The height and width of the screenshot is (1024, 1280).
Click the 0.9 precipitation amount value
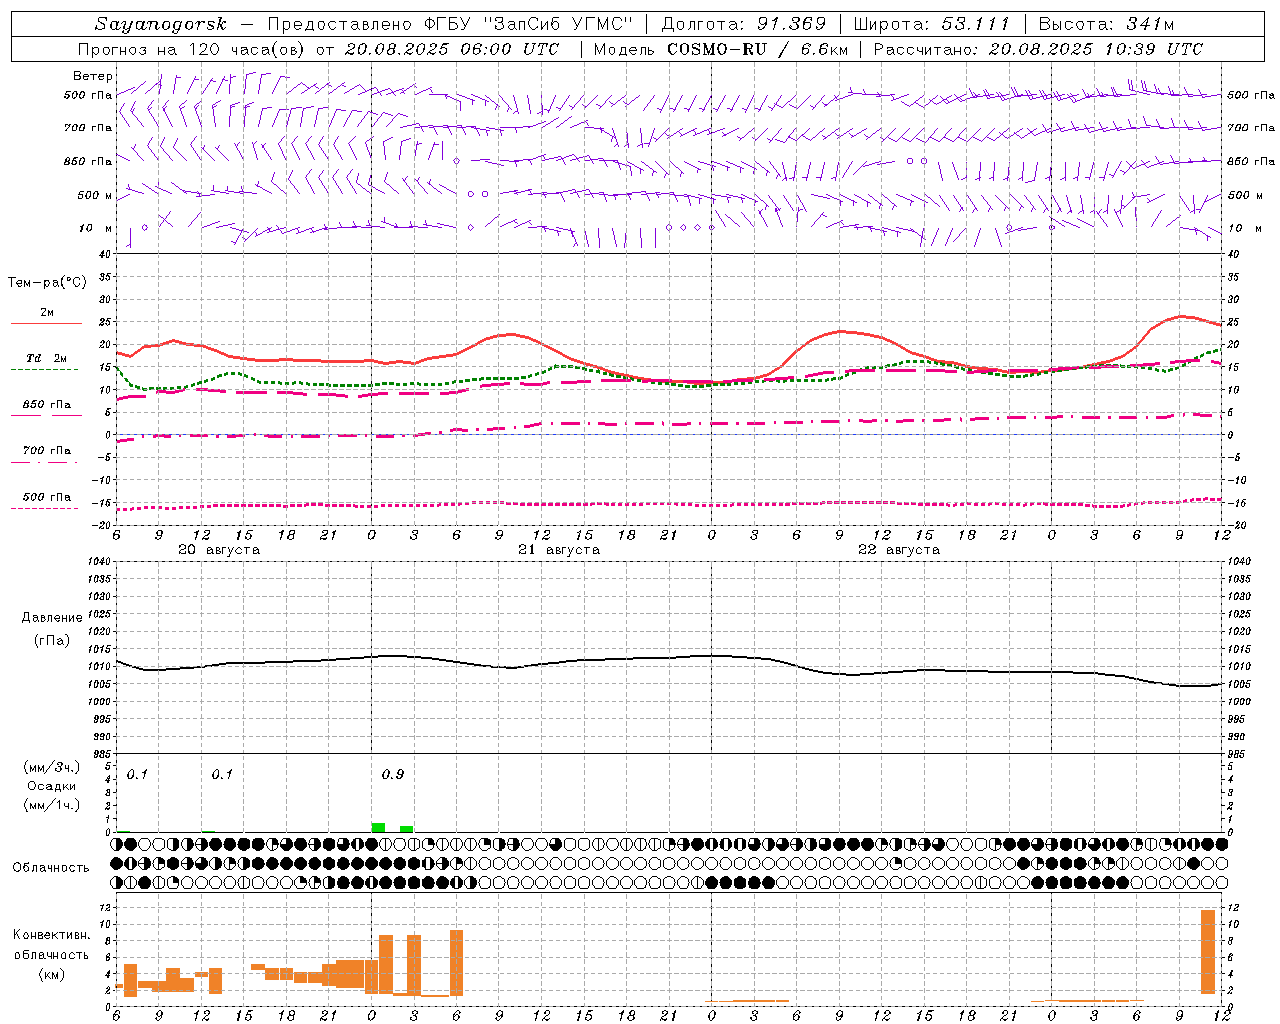(393, 775)
